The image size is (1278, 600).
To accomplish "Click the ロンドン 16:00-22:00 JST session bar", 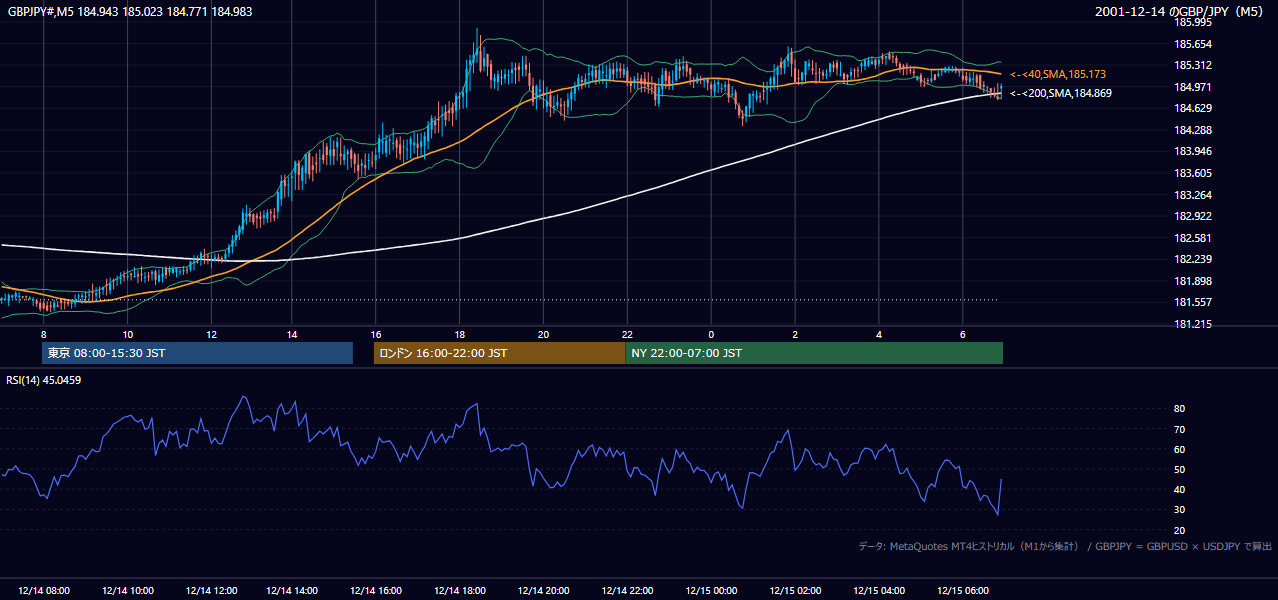I will tap(499, 353).
